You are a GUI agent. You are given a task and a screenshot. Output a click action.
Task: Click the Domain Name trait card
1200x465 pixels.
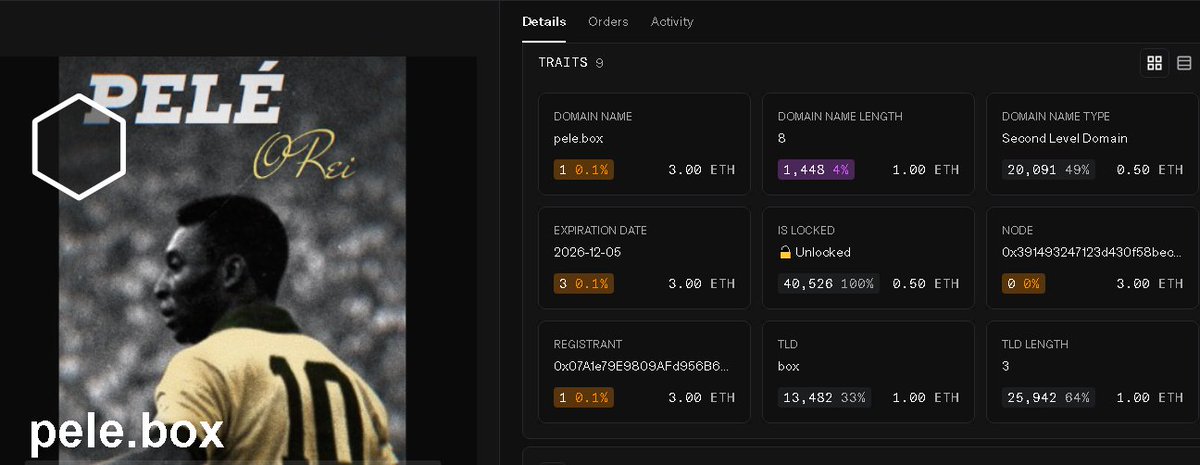point(644,144)
